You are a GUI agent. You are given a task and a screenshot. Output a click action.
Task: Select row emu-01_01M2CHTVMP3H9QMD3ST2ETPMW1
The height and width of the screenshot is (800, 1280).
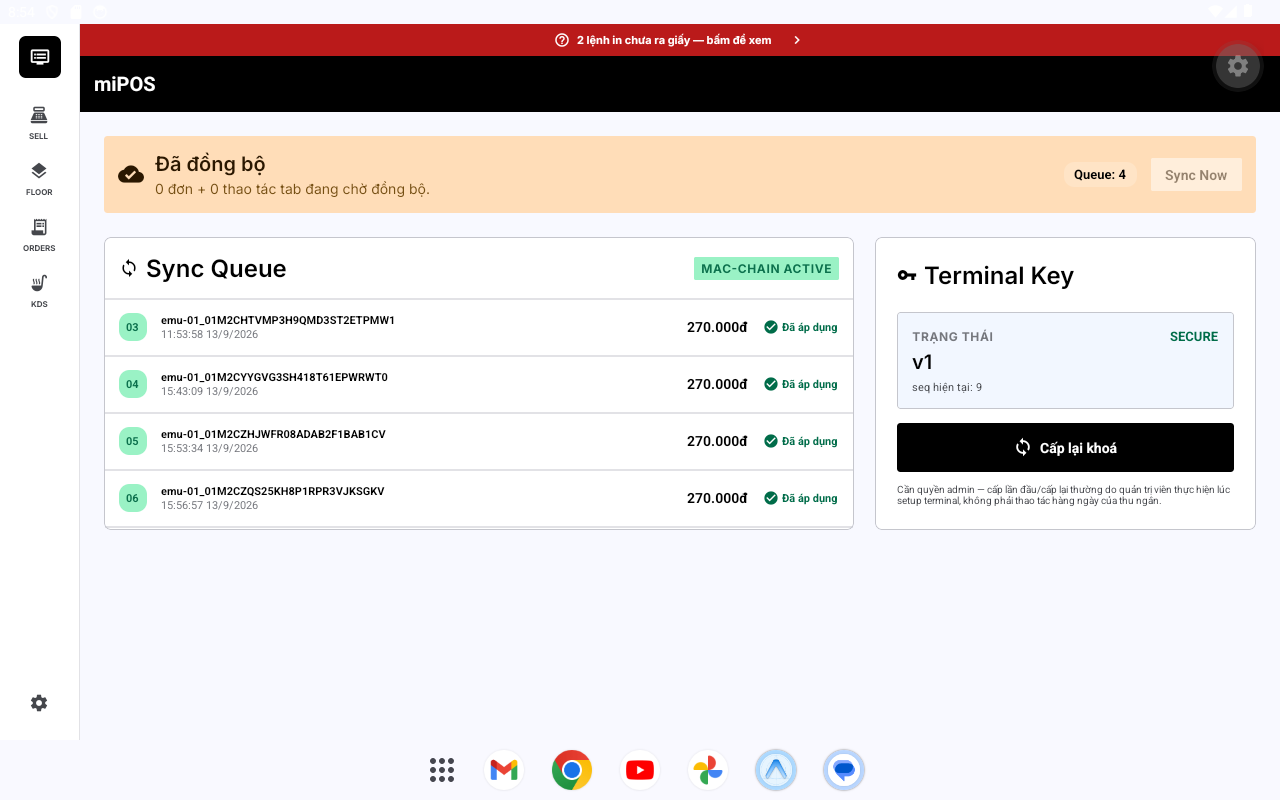pyautogui.click(x=479, y=327)
